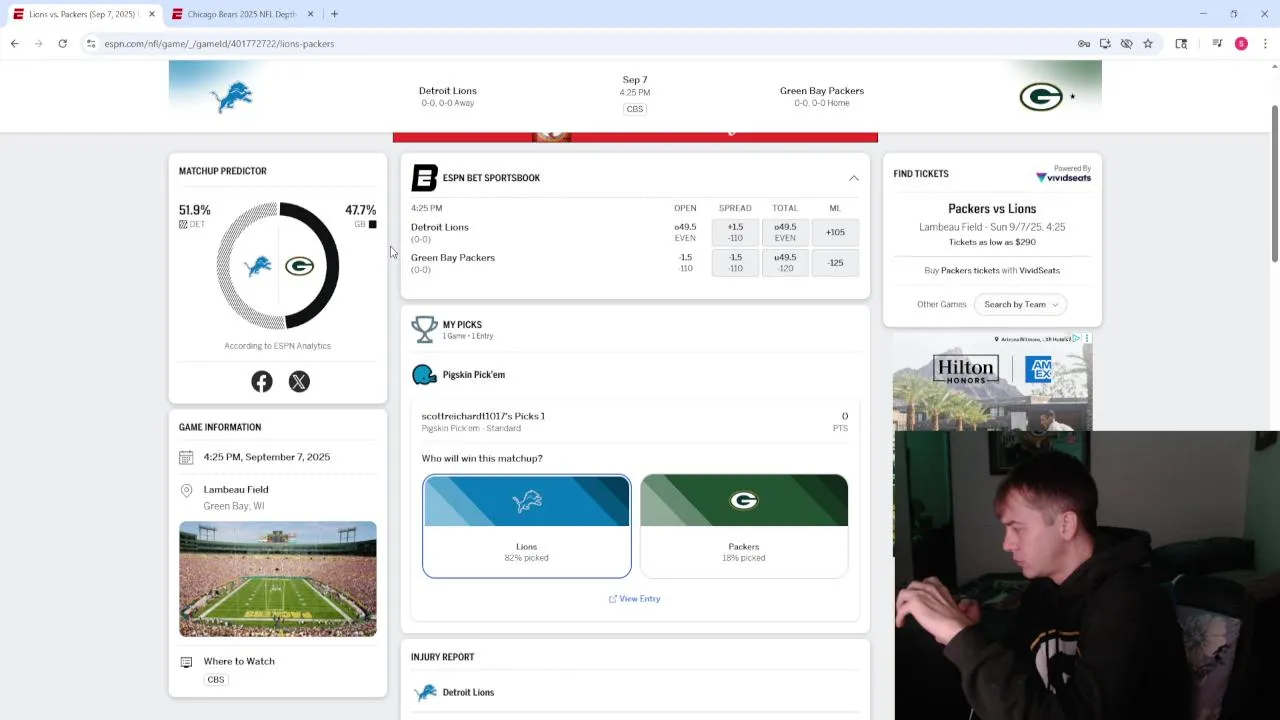Click the page vertical scrollbar
1280x720 pixels.
1274,185
